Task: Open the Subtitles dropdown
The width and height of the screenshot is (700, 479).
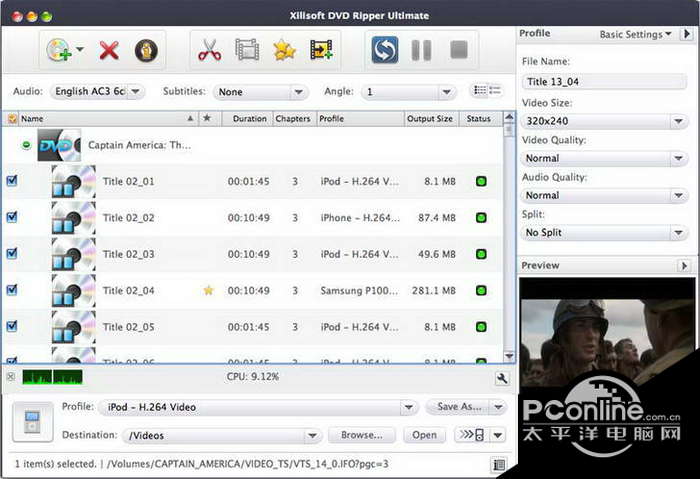Action: pyautogui.click(x=261, y=92)
